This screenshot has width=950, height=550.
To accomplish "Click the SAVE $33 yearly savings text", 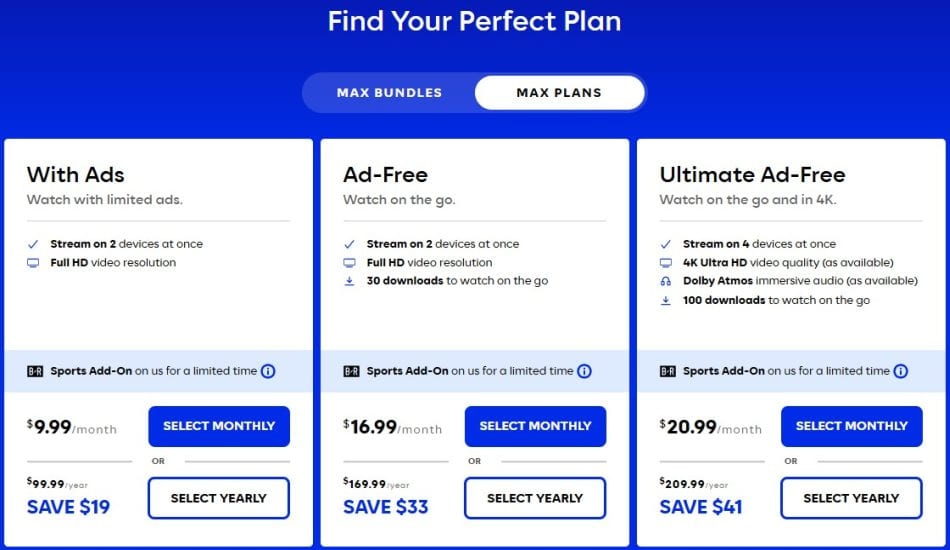I will [386, 507].
